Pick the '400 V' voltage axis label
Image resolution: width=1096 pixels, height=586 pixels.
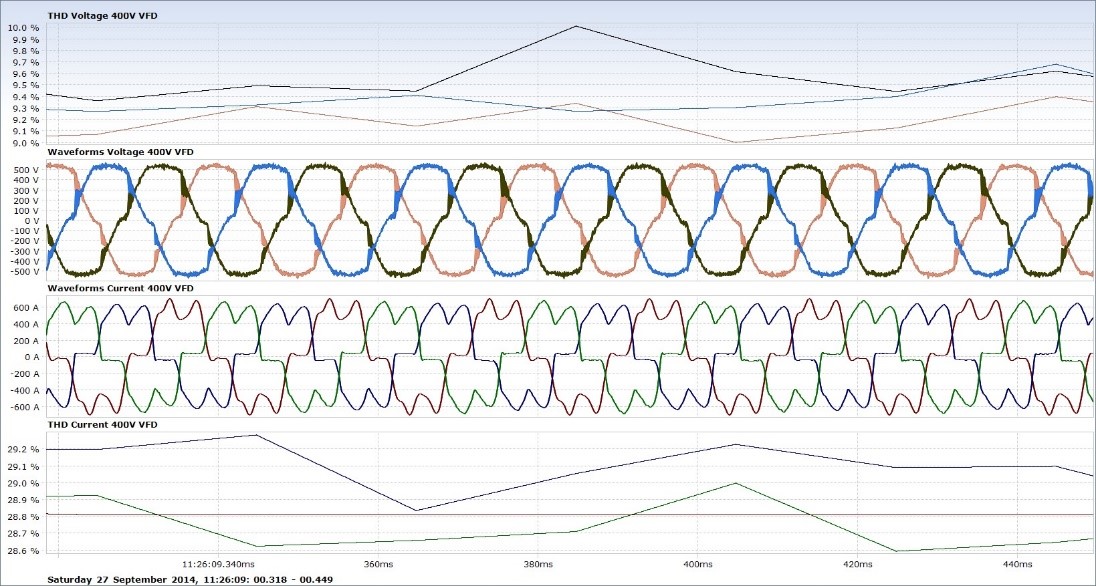coord(27,180)
